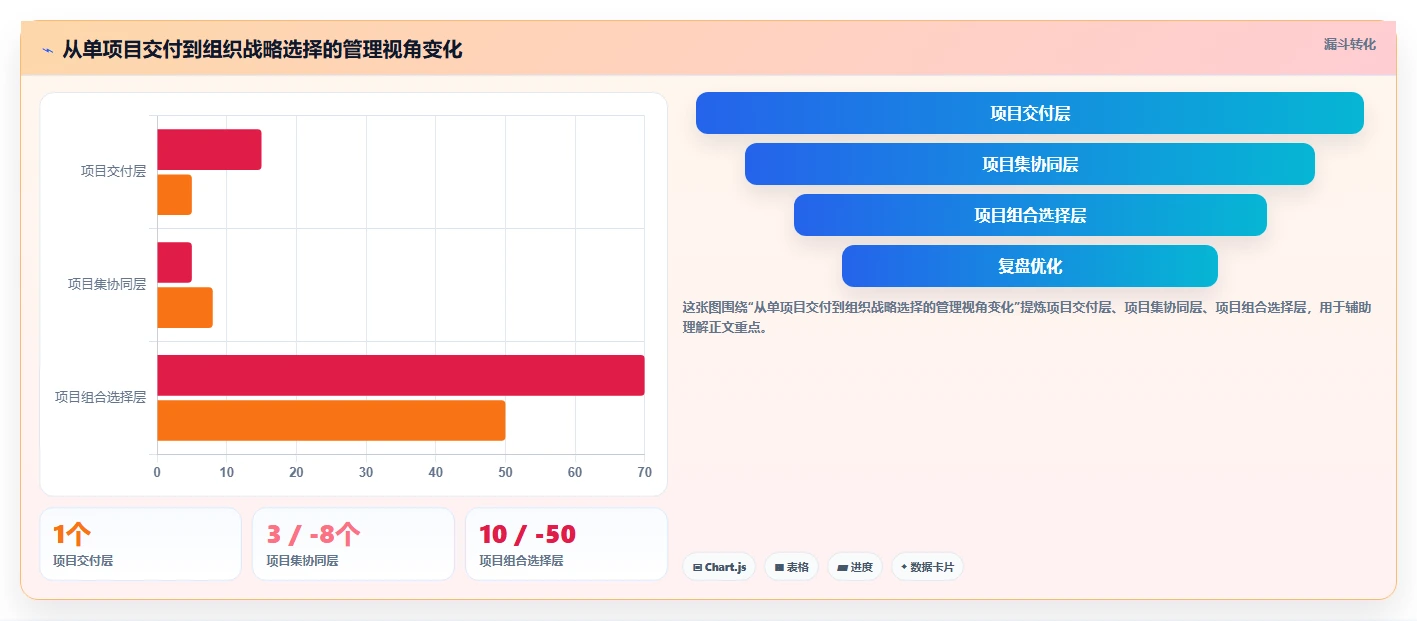Open the 3 / -8个 项目集协同层 data card
This screenshot has height=621, width=1417.
(353, 544)
